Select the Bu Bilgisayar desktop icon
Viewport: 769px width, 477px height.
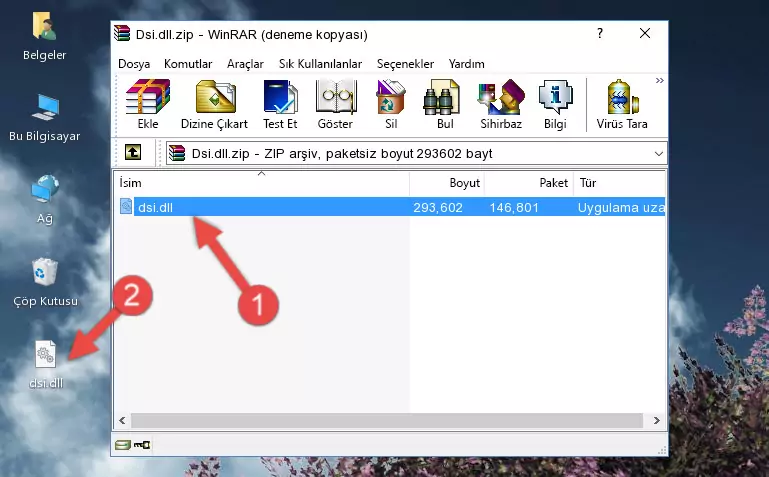[x=45, y=118]
